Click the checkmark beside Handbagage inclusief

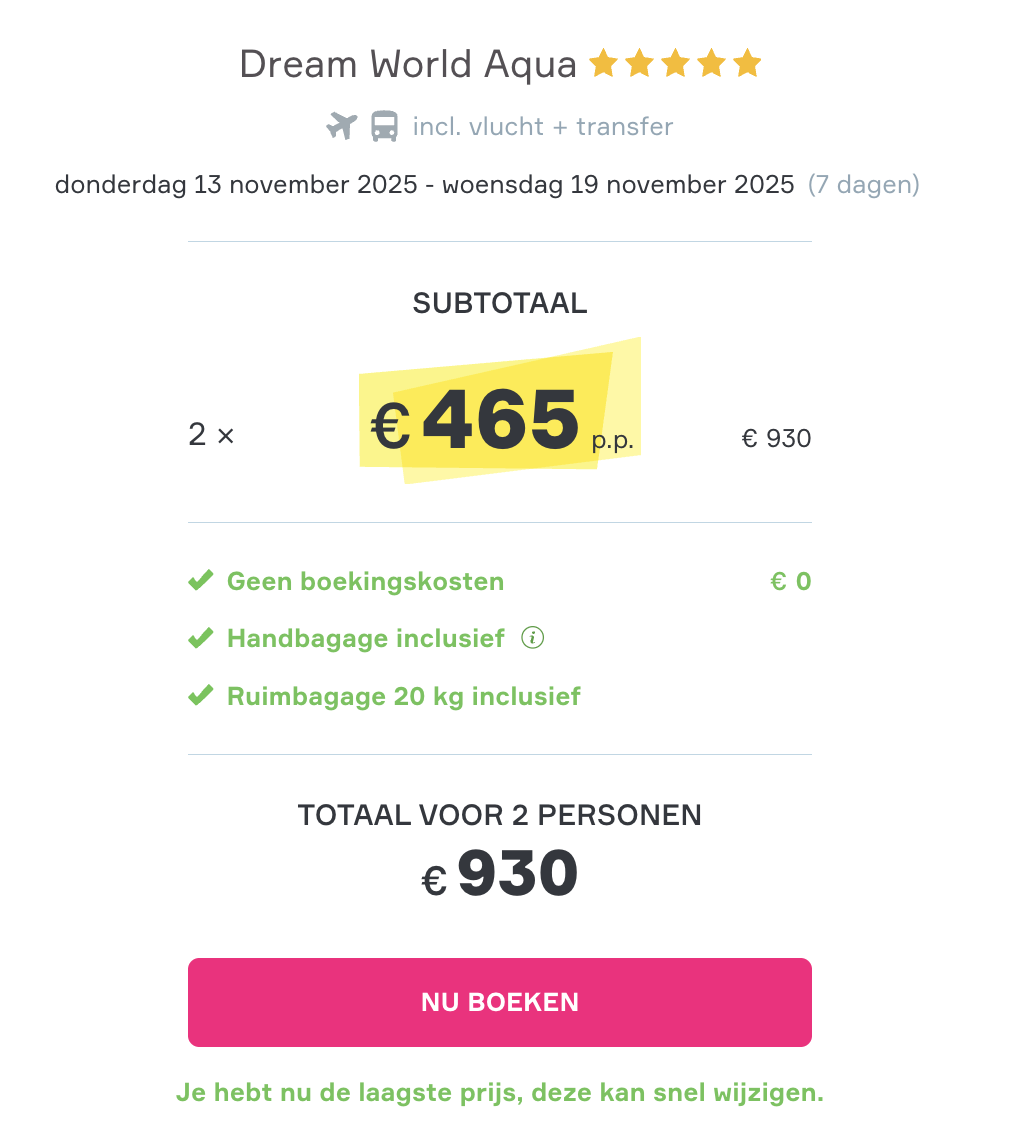[201, 638]
